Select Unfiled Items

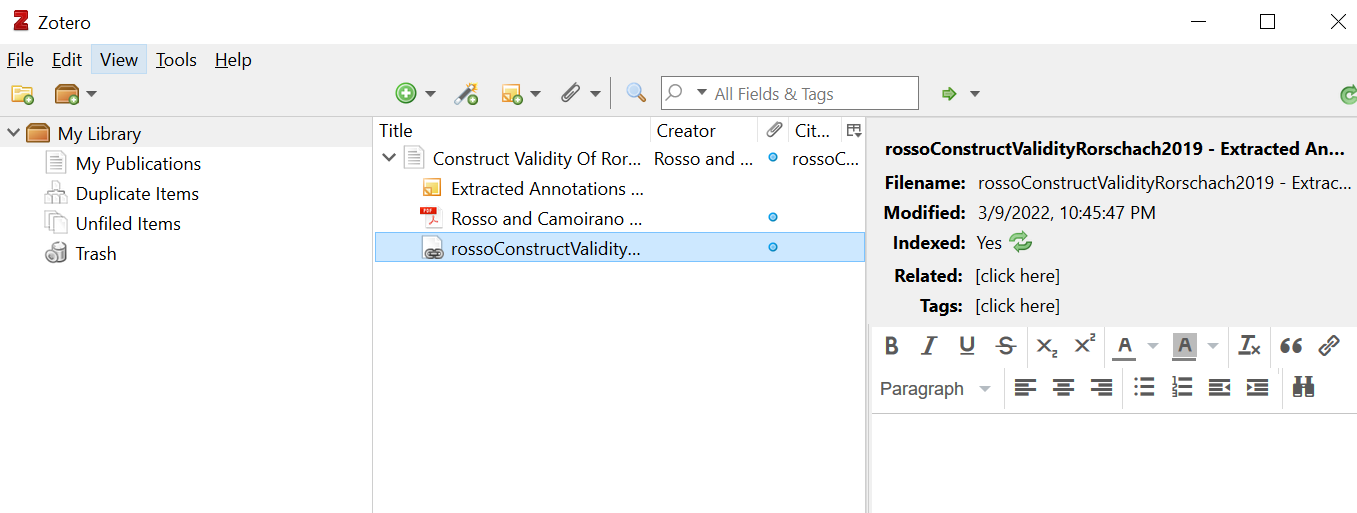[128, 223]
